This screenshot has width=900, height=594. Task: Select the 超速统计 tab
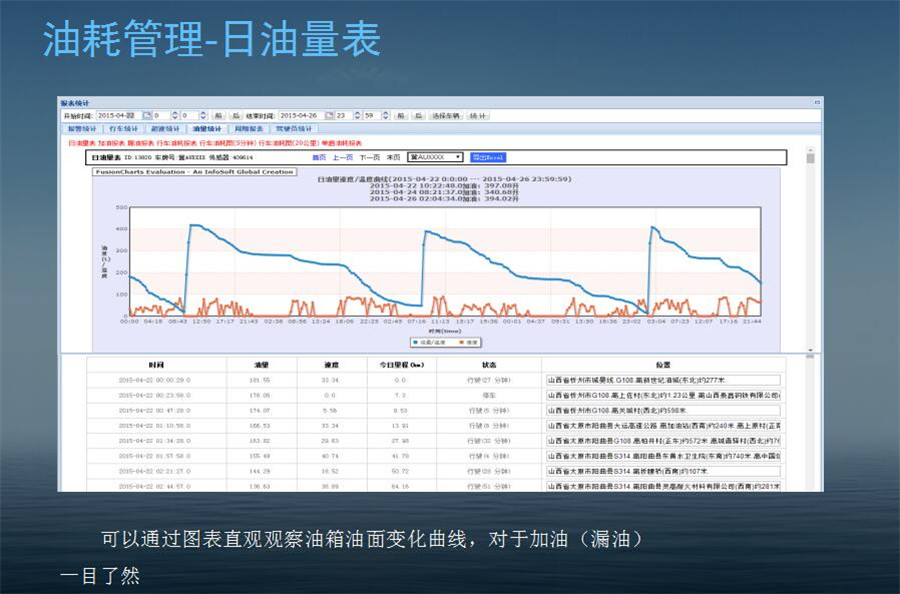(165, 129)
